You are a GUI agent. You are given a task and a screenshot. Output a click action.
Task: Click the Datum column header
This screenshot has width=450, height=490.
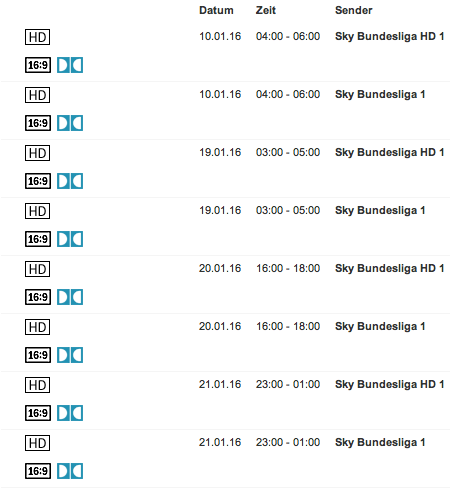(x=216, y=10)
